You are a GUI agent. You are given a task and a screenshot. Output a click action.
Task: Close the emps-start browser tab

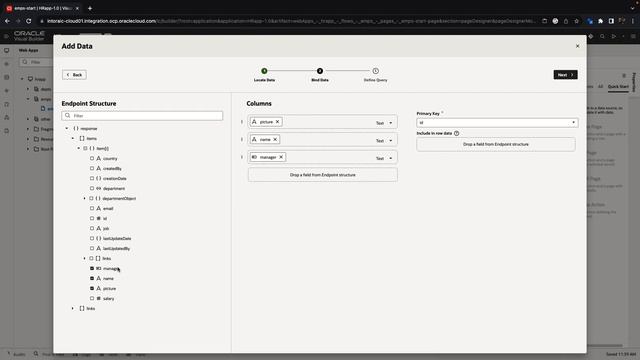[77, 8]
